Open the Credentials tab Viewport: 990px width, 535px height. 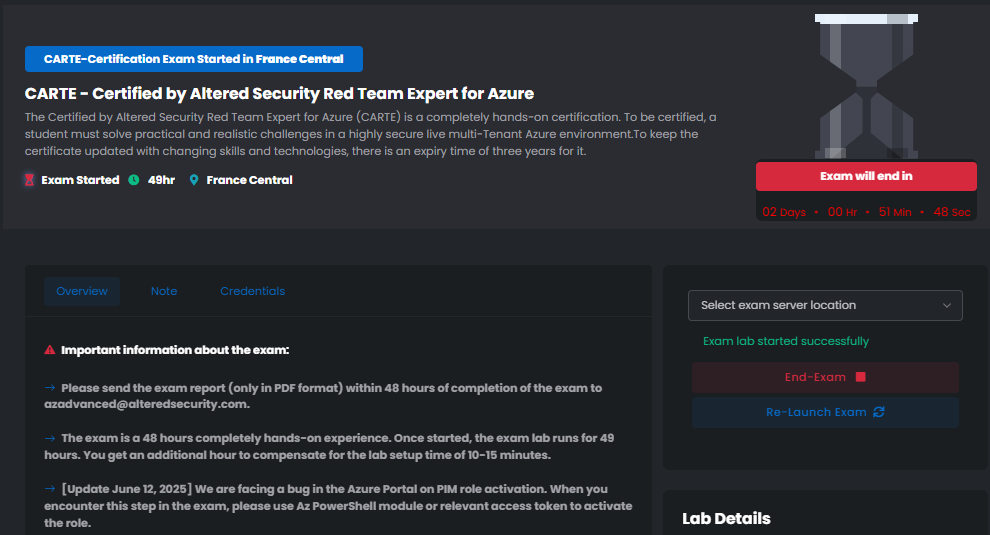tap(253, 291)
